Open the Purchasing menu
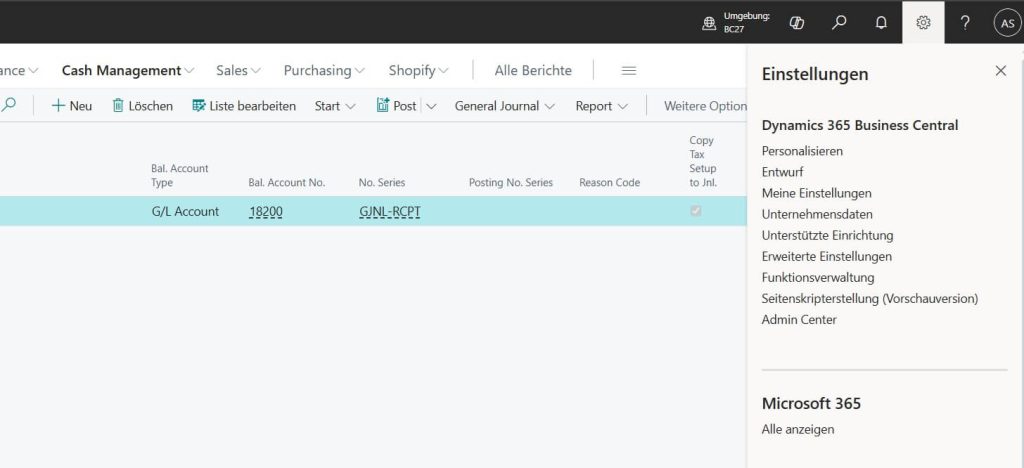 coord(324,71)
